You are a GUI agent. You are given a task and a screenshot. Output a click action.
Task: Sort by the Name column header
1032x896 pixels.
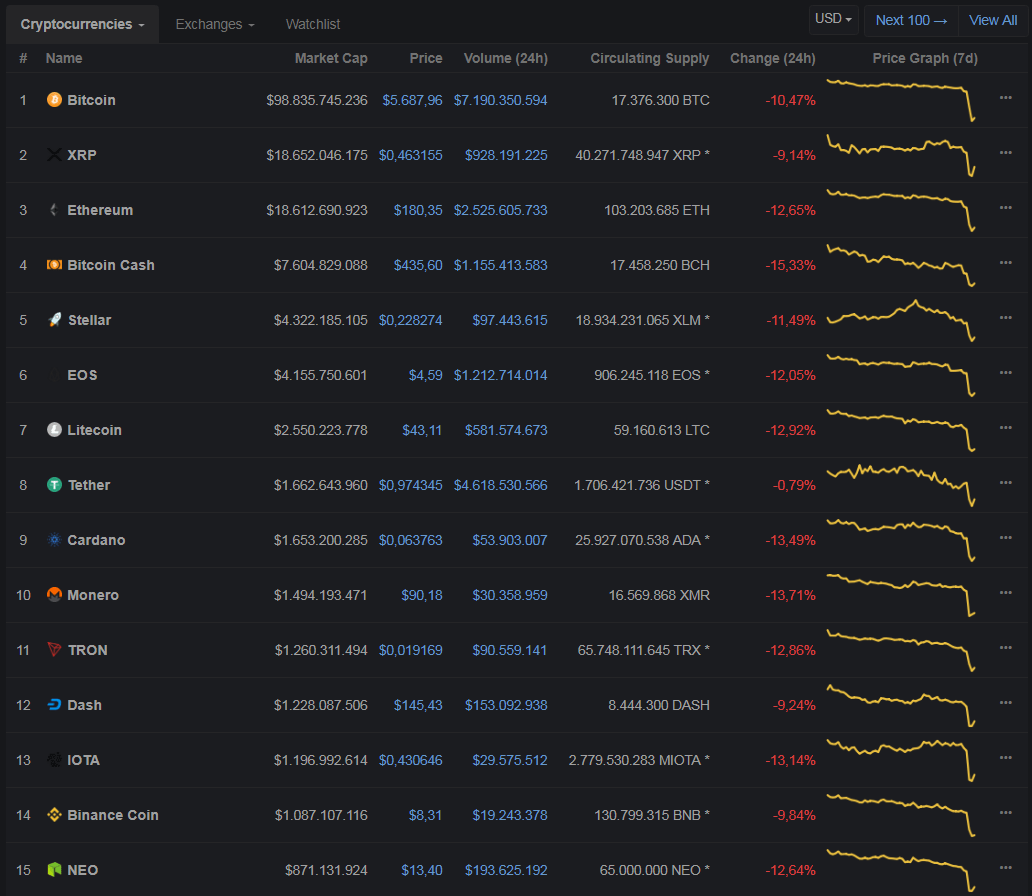(x=64, y=58)
